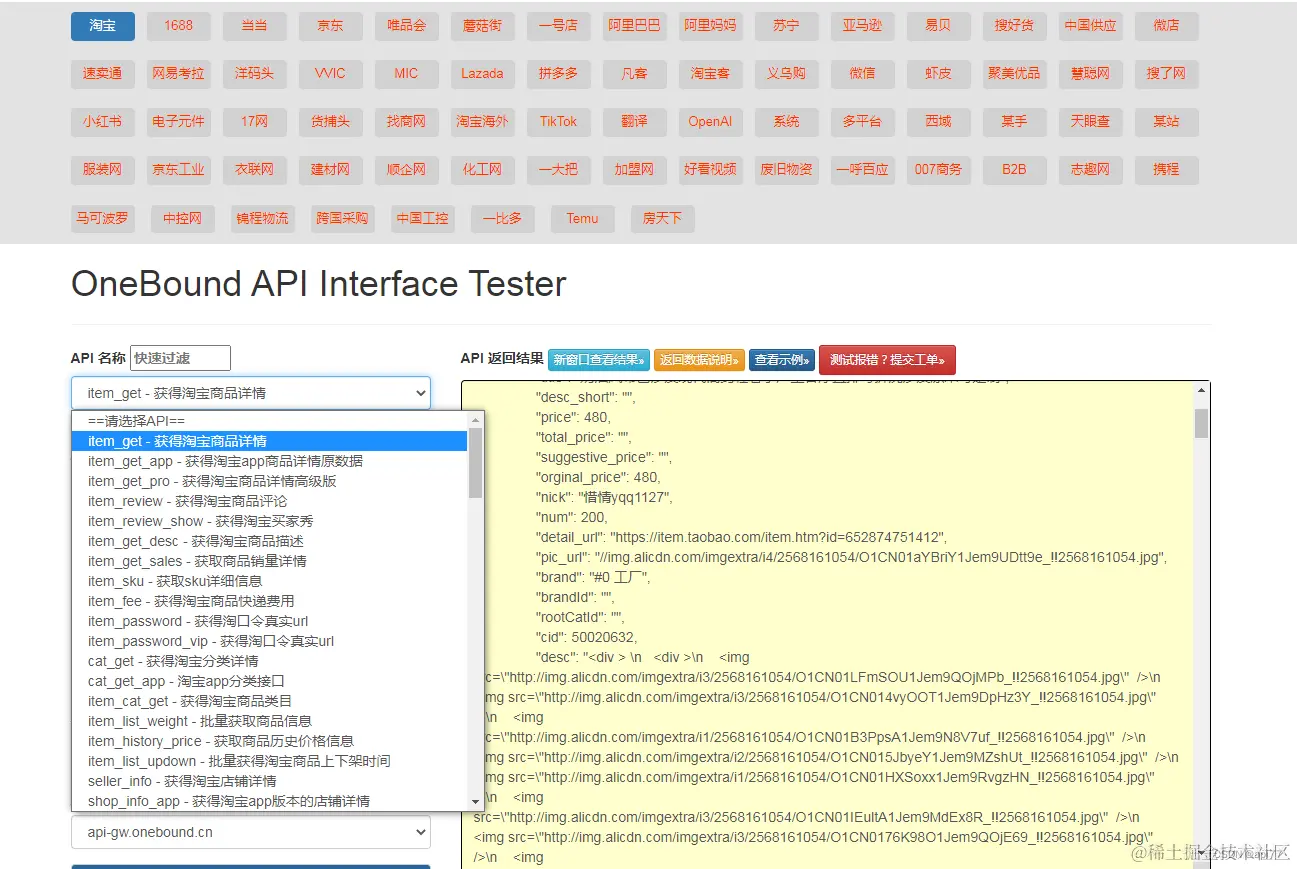Click the red 测试报错?提交工单 button

[888, 360]
